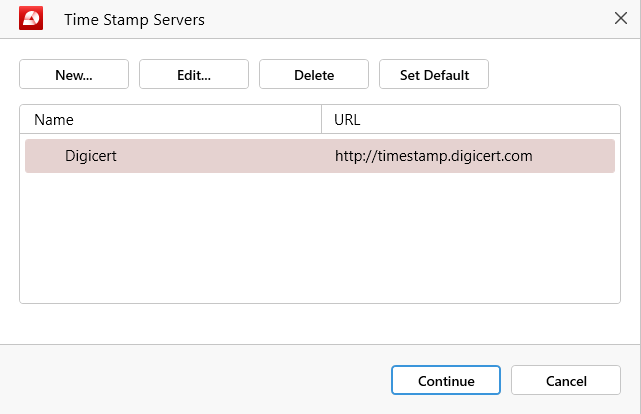Select the Digicert server name
Viewport: 641px width, 414px height.
click(90, 156)
